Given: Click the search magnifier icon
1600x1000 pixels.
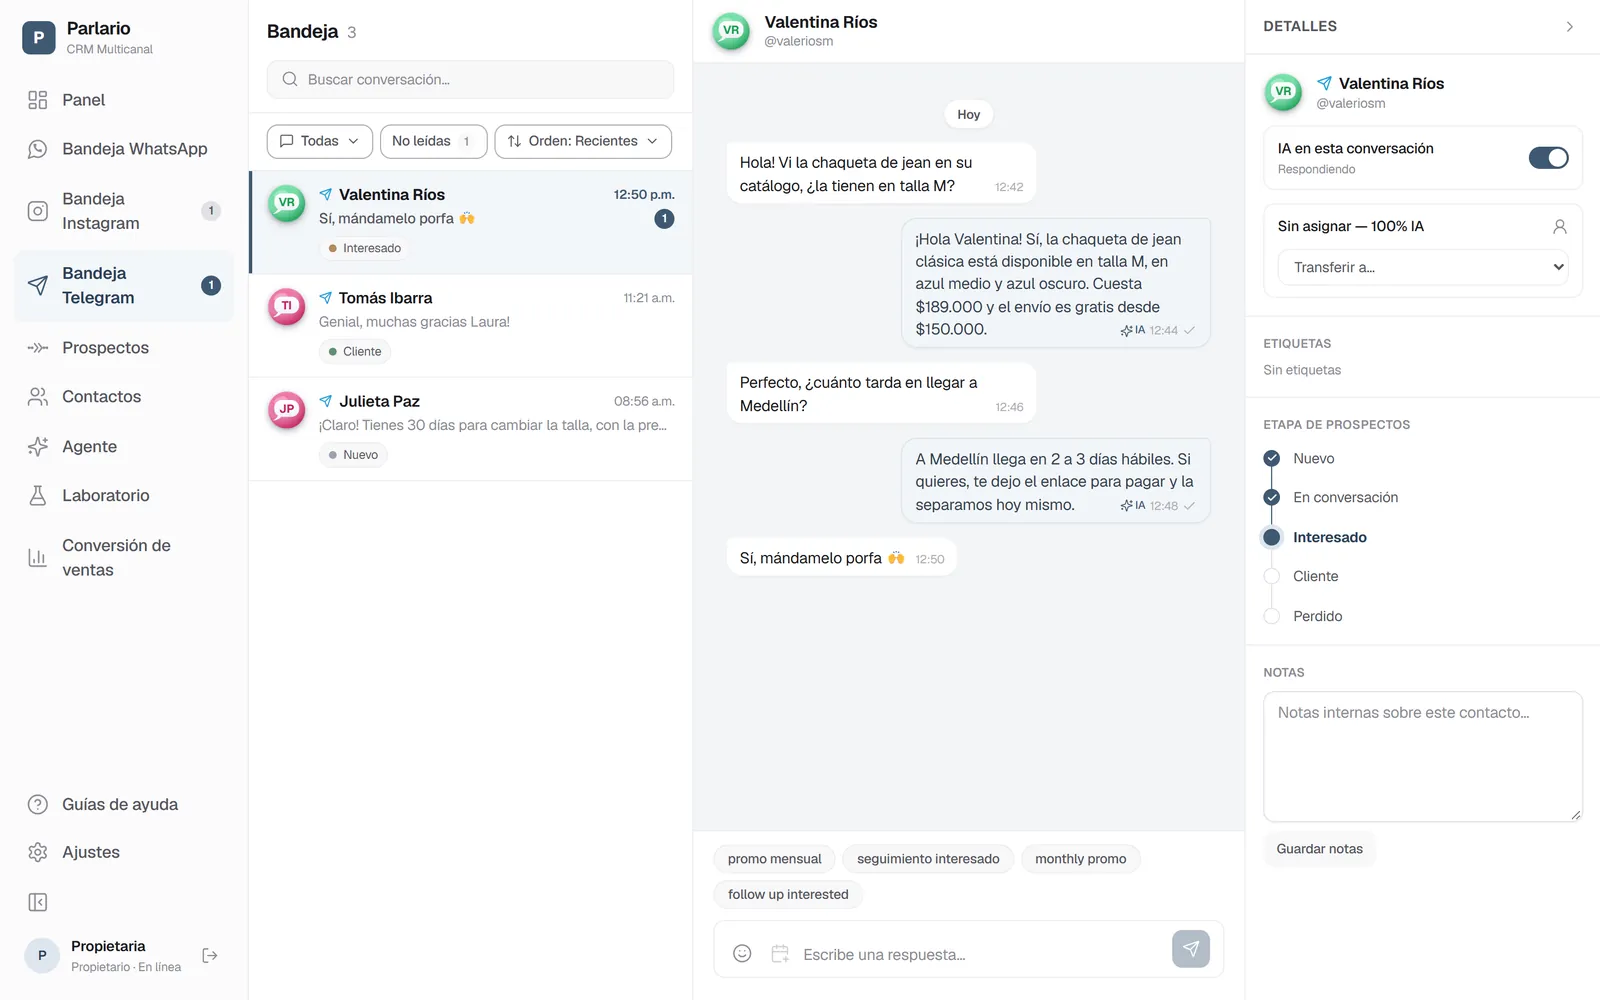Looking at the screenshot, I should coord(290,79).
